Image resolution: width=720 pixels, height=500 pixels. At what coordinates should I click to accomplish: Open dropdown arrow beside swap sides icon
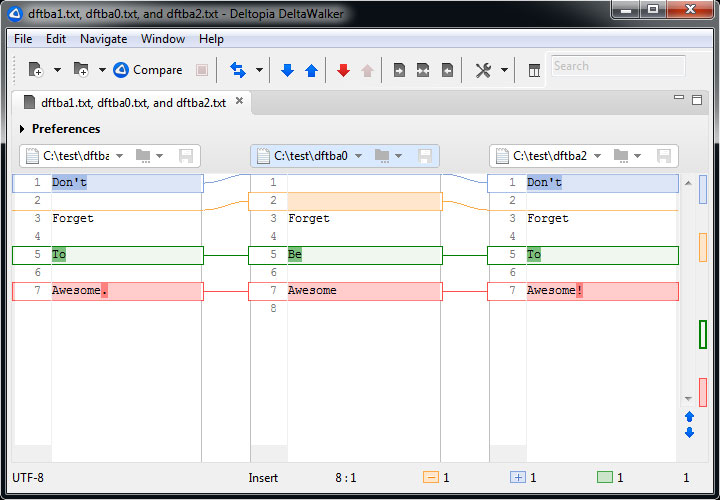point(260,70)
